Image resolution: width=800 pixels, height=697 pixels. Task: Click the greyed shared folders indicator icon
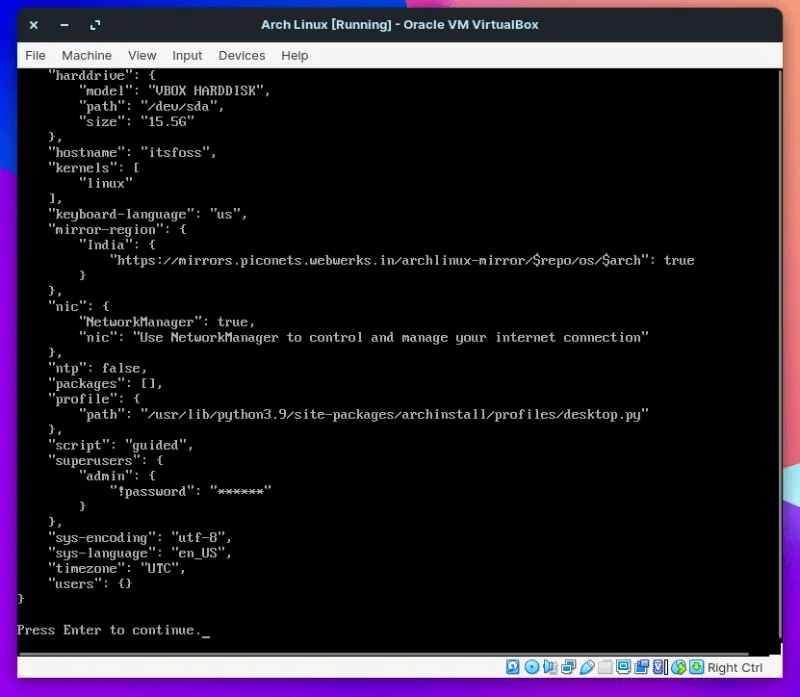605,667
